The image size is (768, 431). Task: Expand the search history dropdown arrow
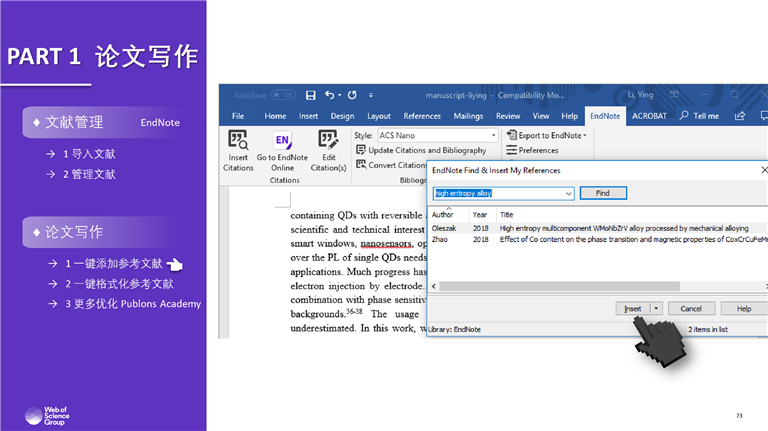coord(568,193)
